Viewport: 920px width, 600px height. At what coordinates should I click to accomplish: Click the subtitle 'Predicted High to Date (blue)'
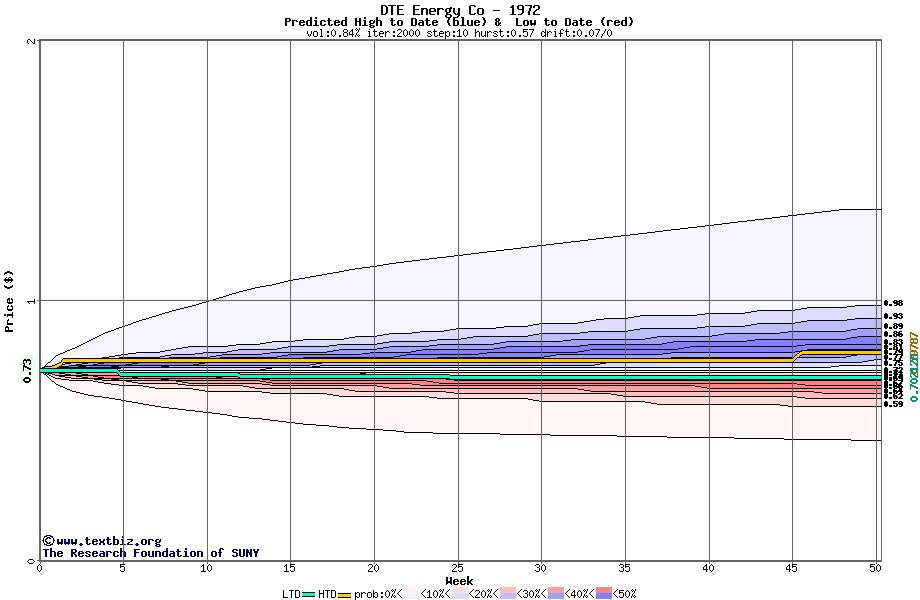click(x=385, y=22)
